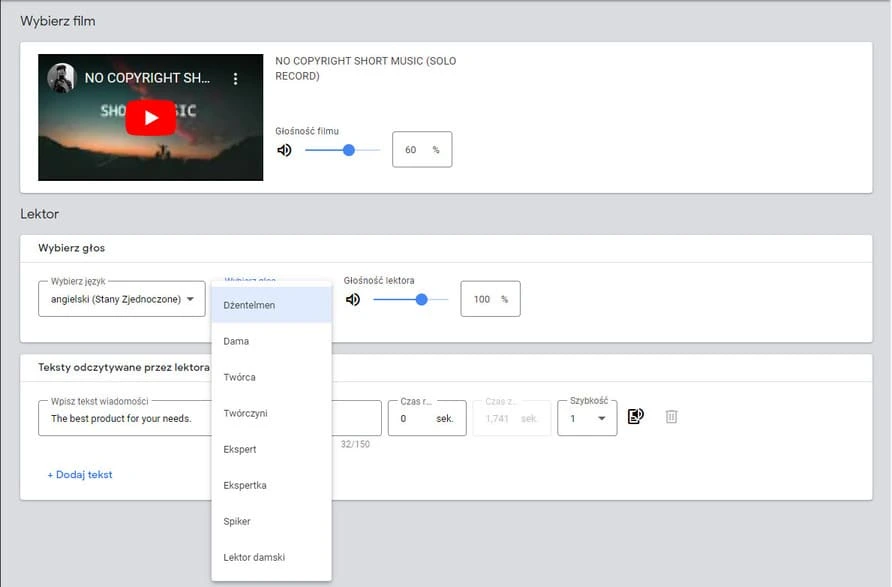Click the message text input field
The width and height of the screenshot is (892, 587).
[x=125, y=418]
